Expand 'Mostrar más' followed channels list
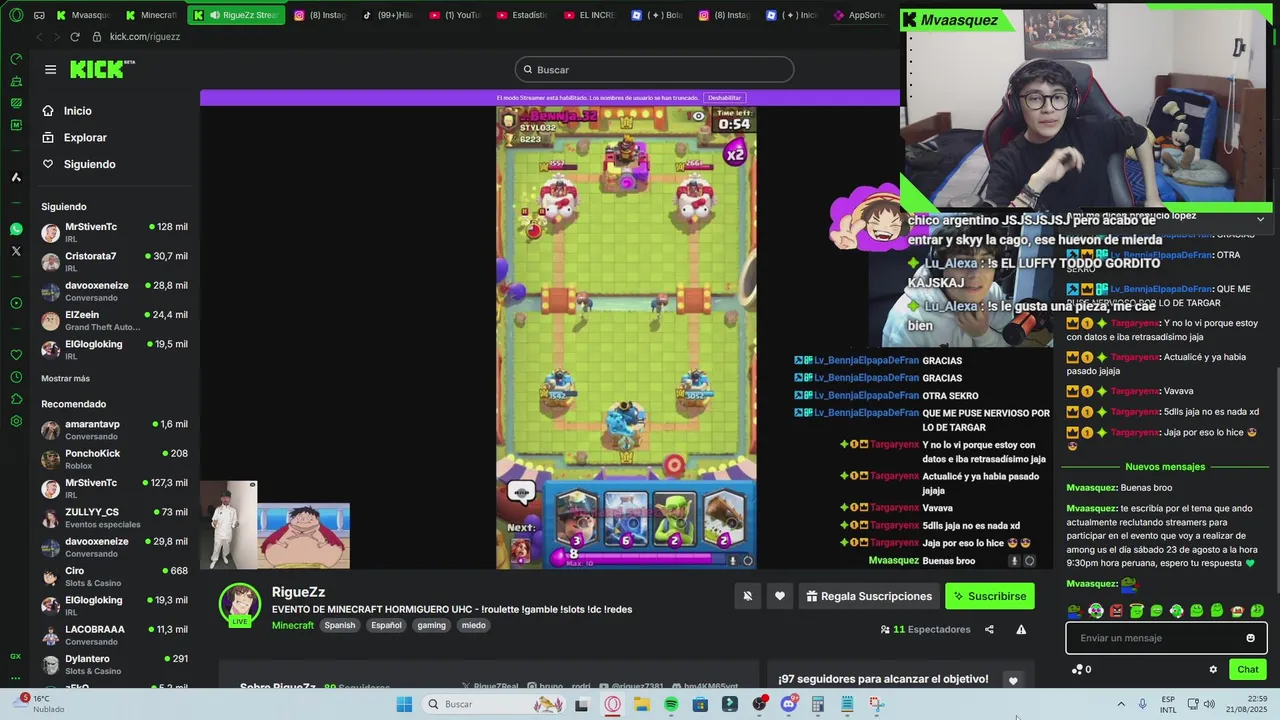The height and width of the screenshot is (720, 1280). tap(65, 378)
